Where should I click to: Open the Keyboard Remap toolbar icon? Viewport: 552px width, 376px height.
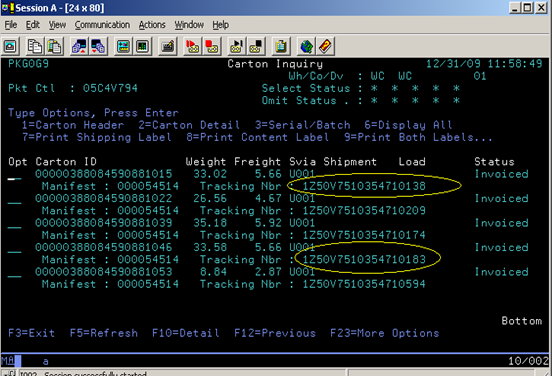pos(168,46)
